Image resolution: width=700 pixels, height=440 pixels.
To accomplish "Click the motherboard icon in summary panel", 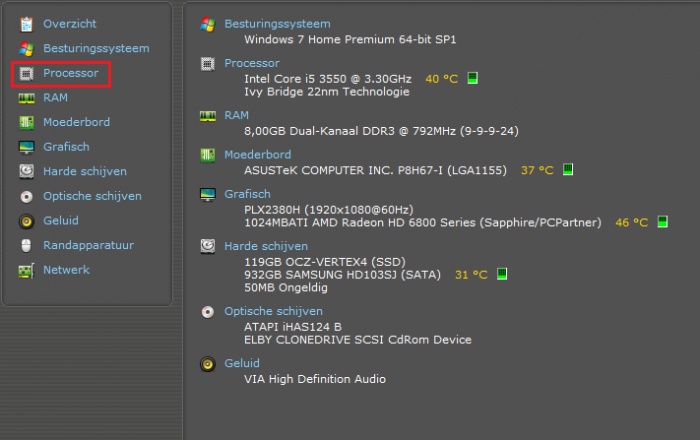I will click(208, 155).
